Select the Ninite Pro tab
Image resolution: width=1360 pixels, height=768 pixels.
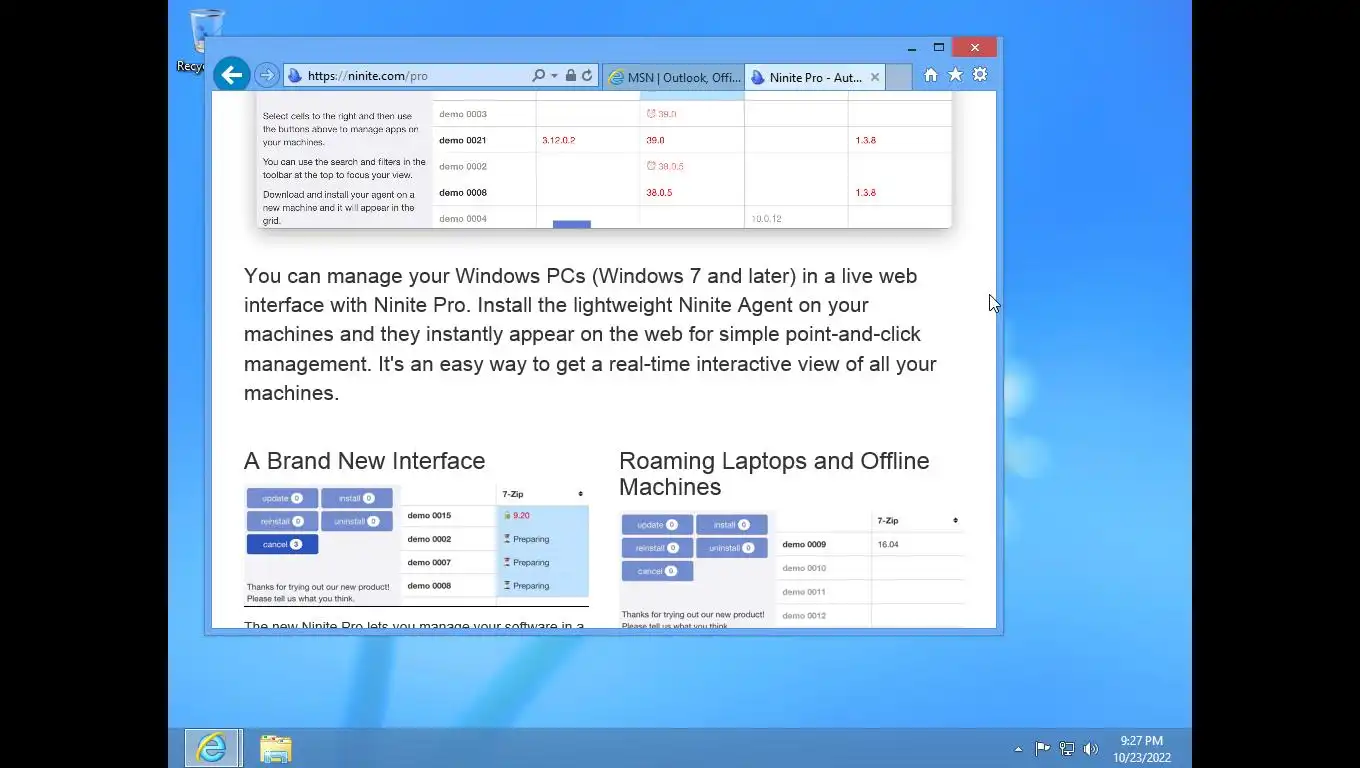816,77
